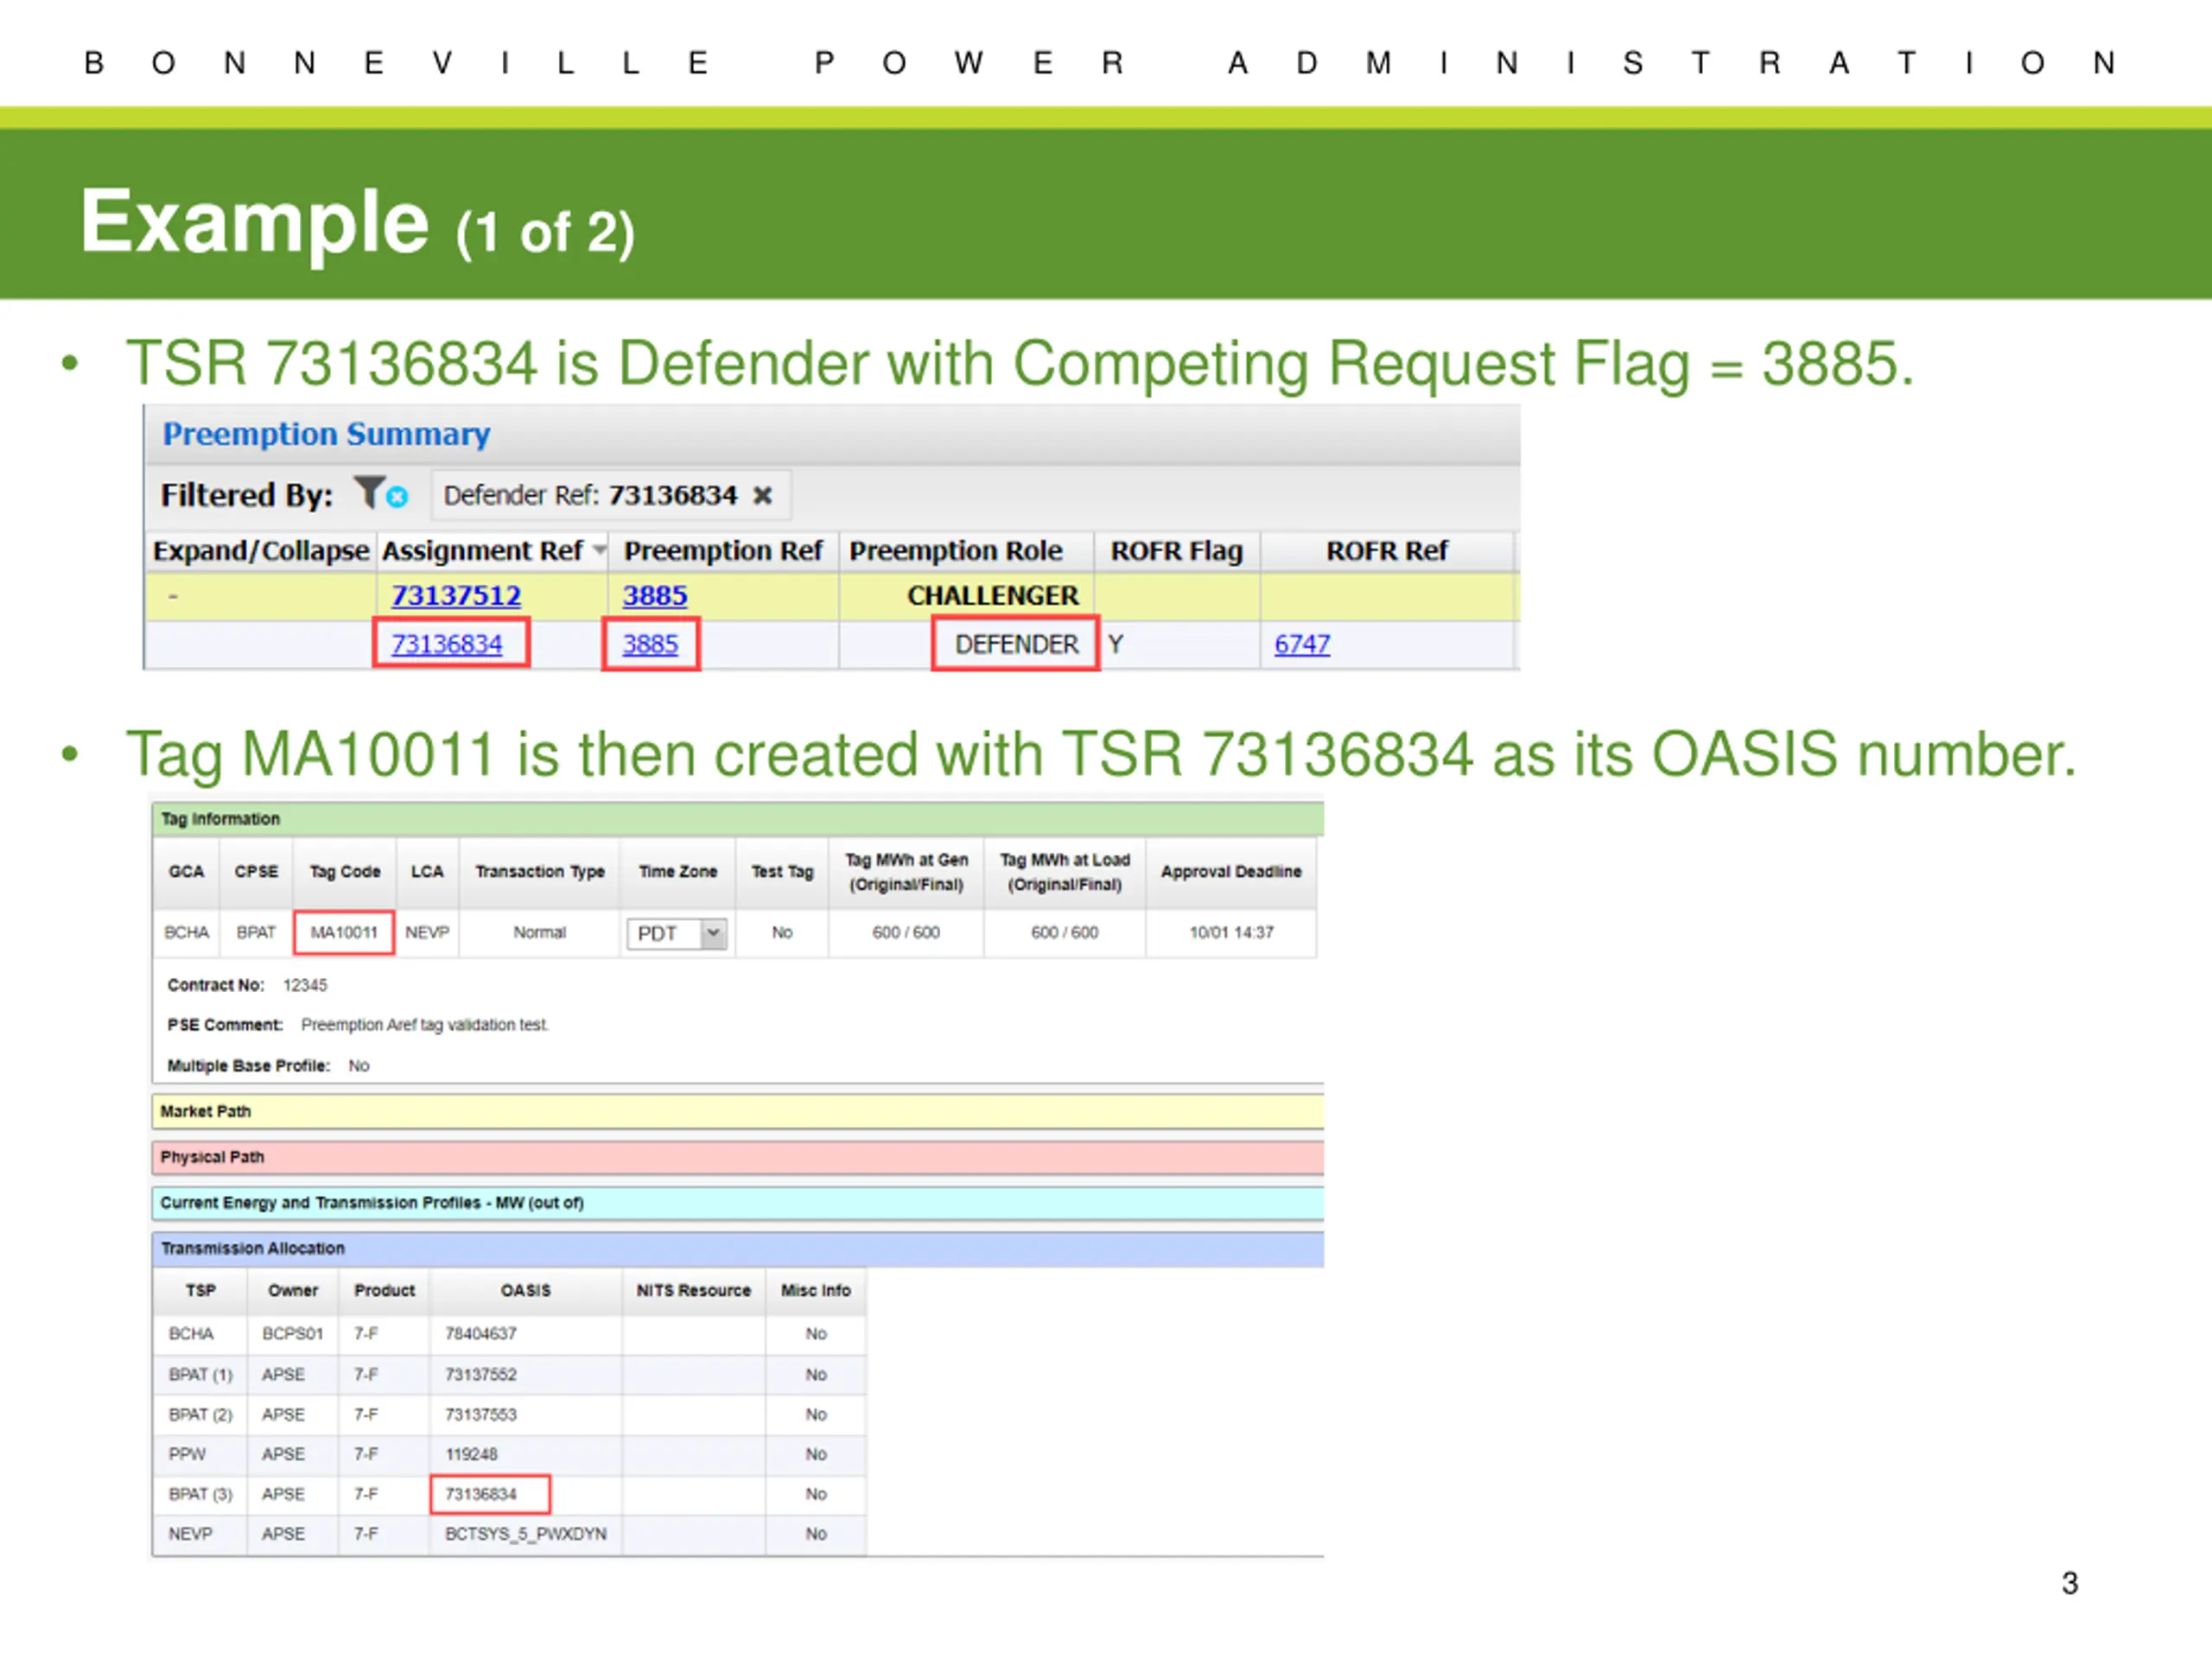
Task: Open preemption ref 3885 in defender row
Action: pos(650,644)
